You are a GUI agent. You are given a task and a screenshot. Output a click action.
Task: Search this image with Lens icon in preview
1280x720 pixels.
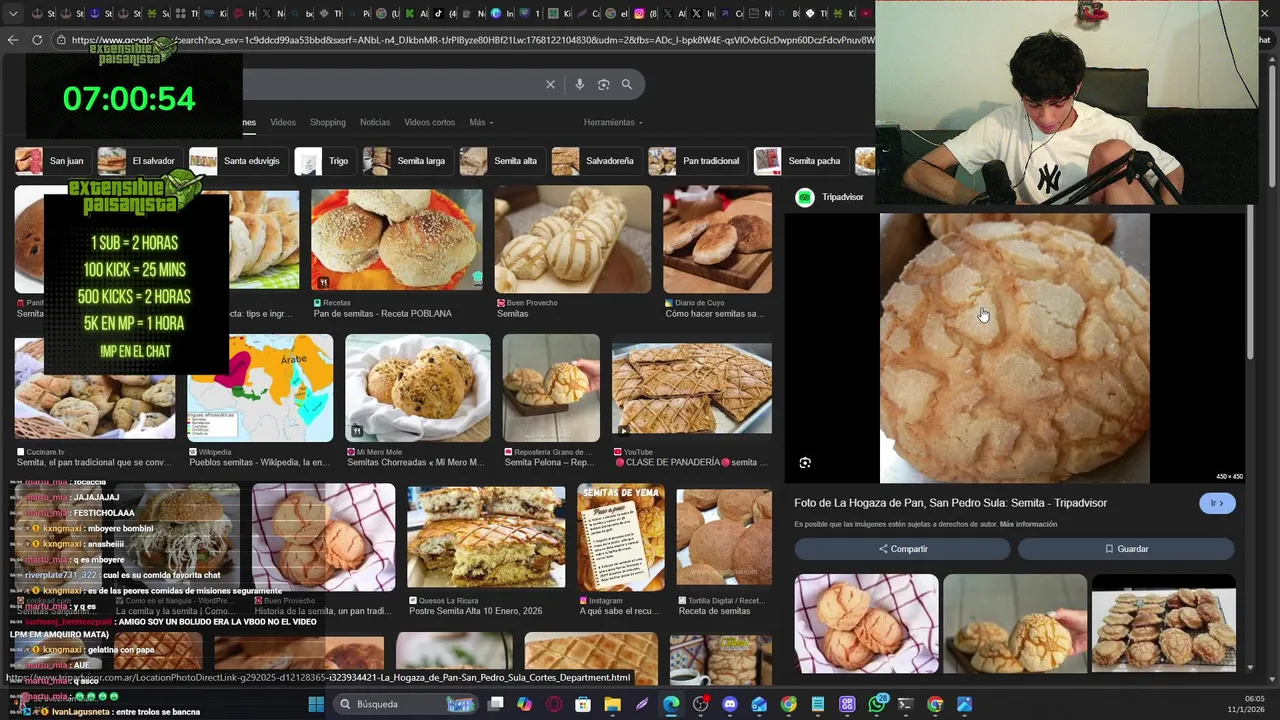tap(805, 463)
